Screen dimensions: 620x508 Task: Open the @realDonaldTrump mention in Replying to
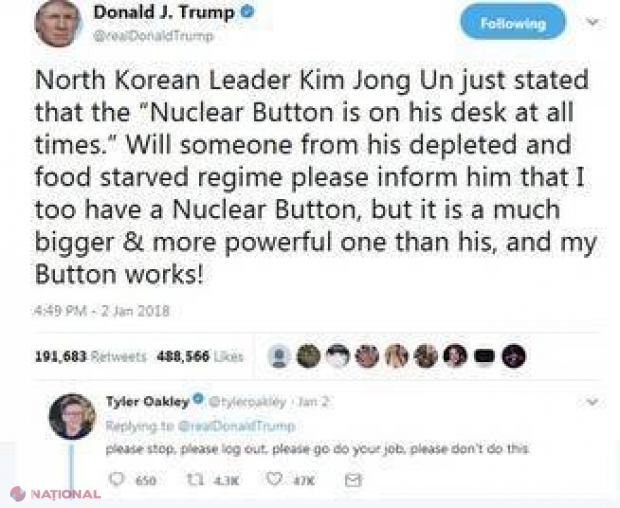pos(237,426)
